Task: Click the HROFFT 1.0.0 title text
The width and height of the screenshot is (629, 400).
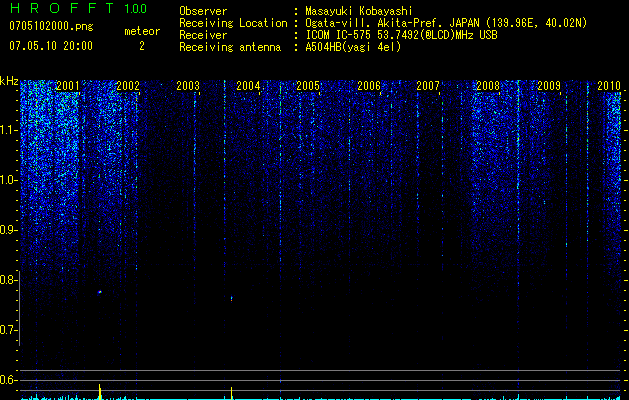Action: [78, 8]
